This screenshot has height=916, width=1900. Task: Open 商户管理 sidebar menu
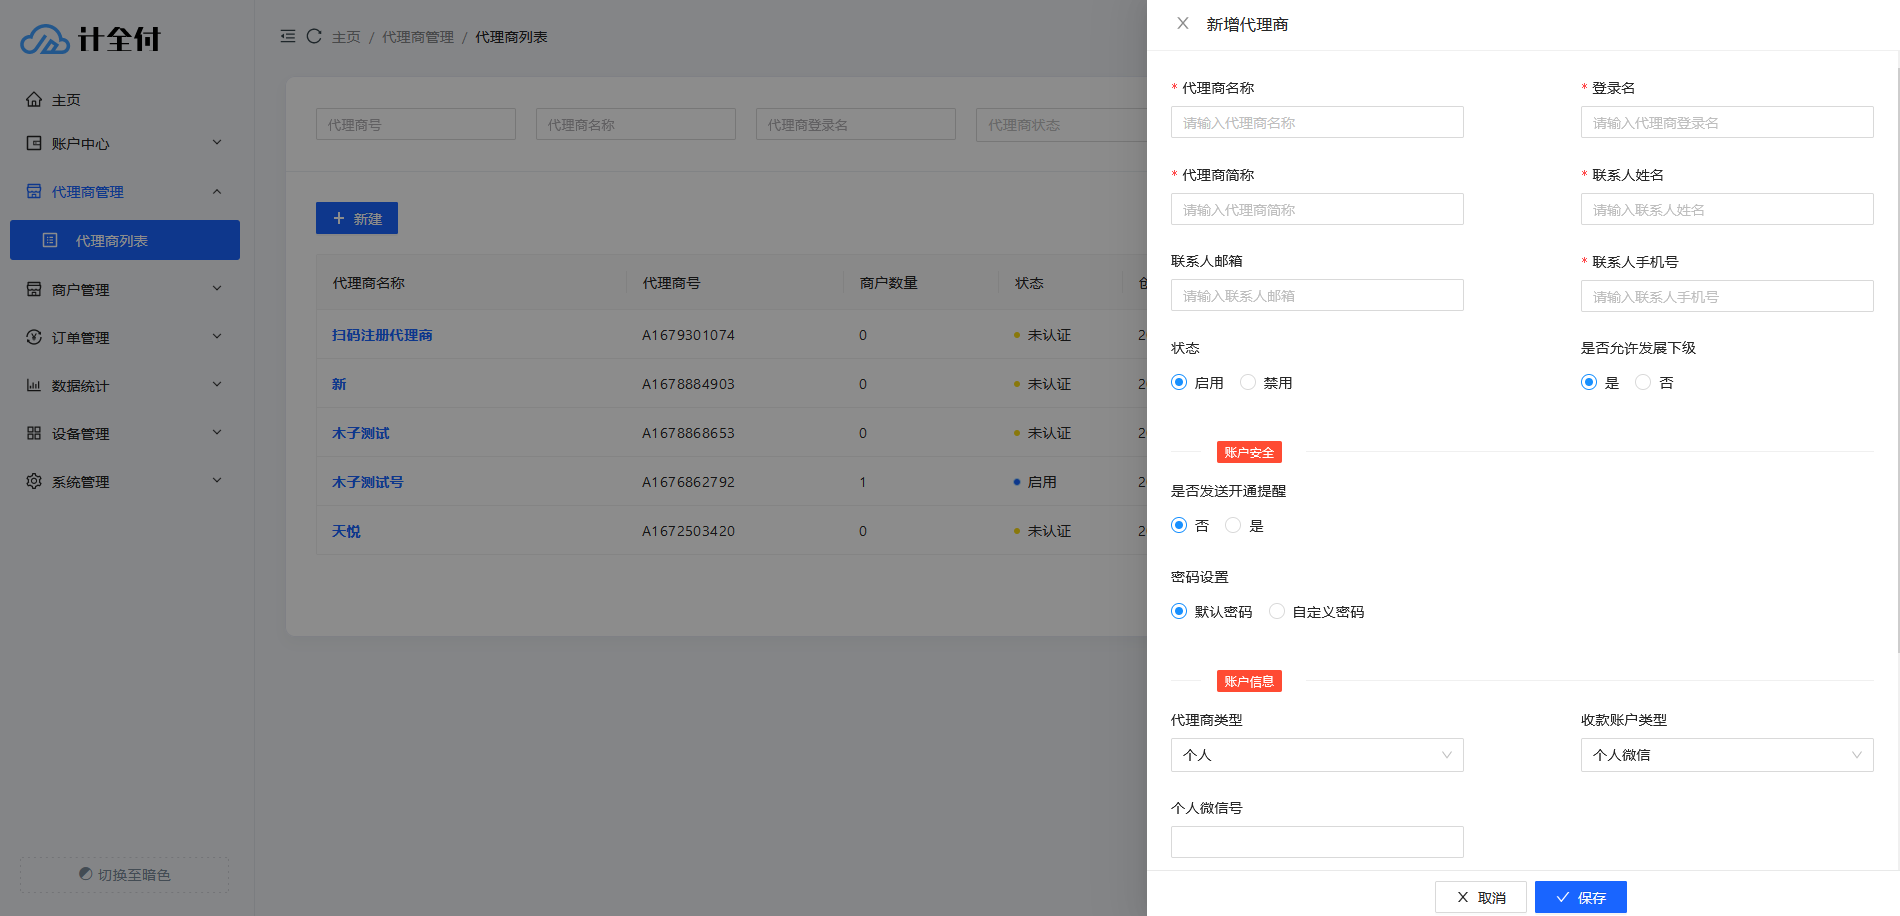(x=125, y=289)
